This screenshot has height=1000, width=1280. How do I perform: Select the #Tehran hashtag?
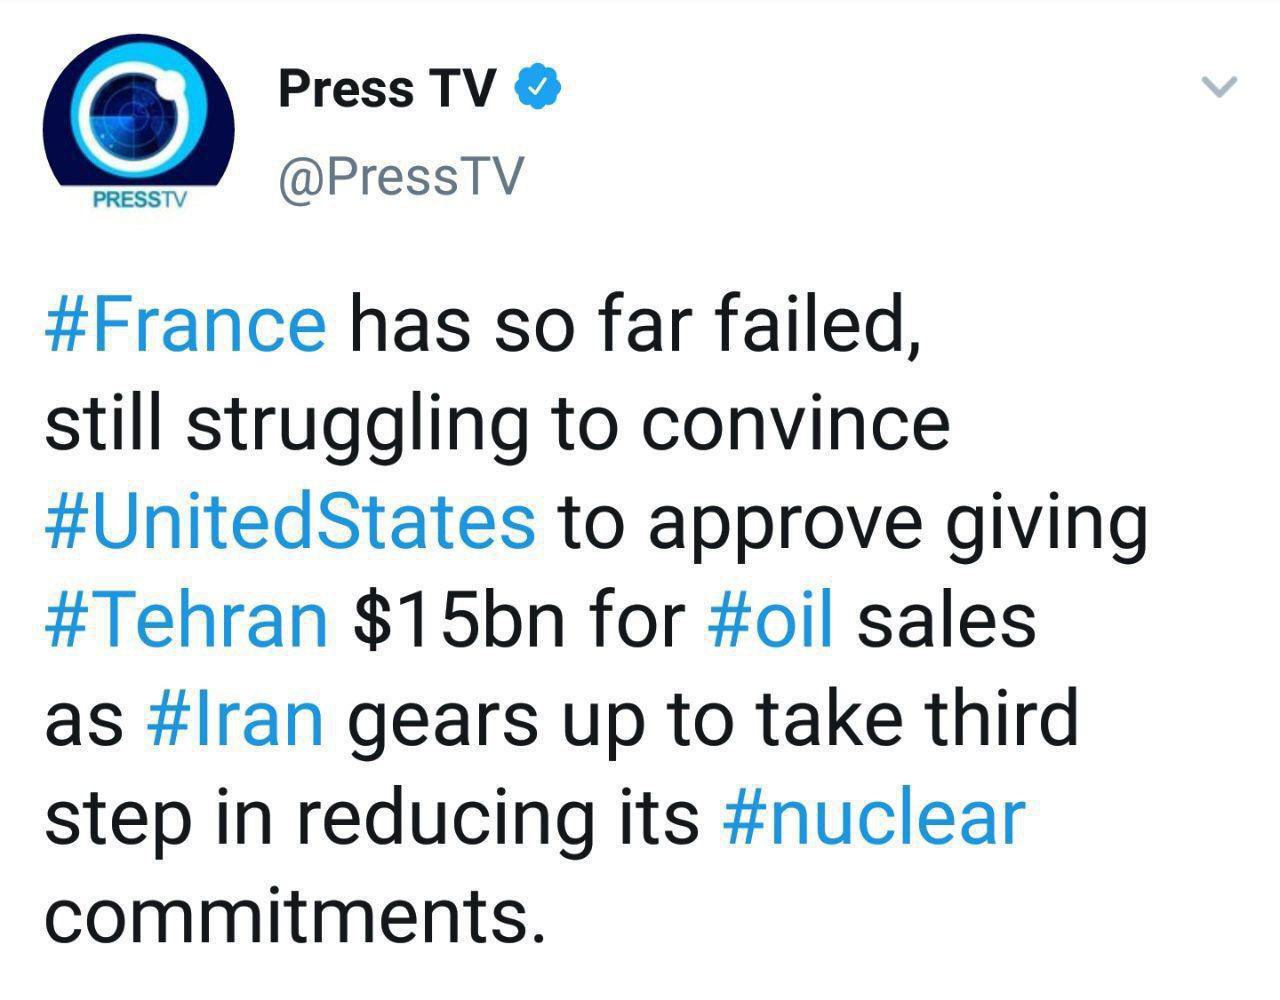pyautogui.click(x=186, y=620)
